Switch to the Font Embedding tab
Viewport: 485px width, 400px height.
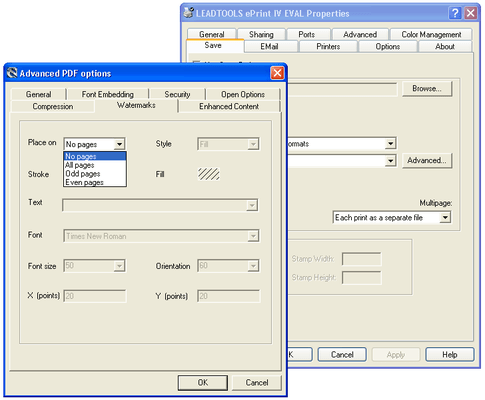[x=108, y=94]
